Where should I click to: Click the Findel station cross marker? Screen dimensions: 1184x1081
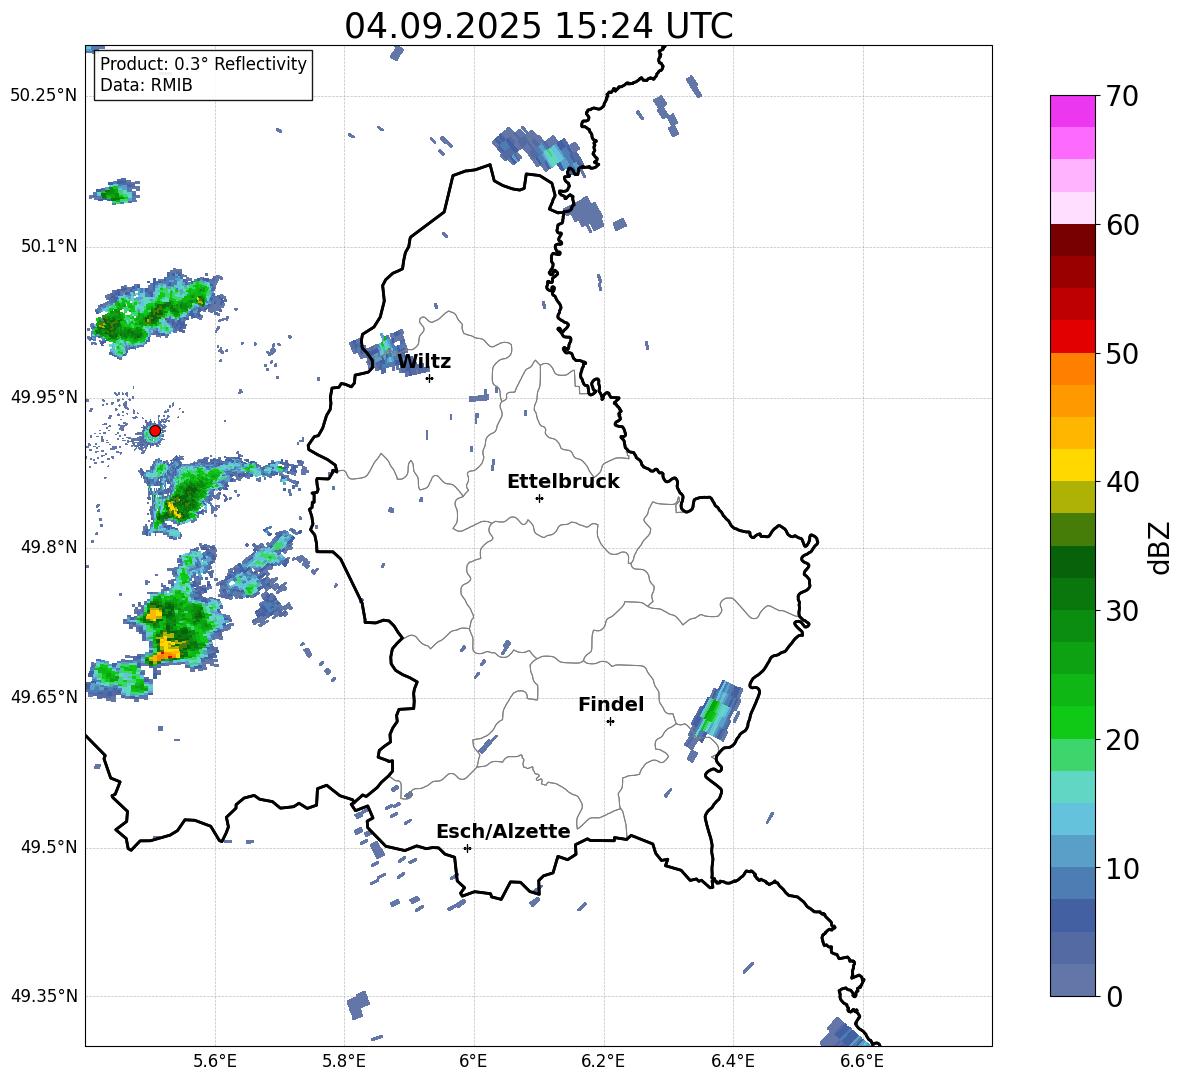pos(610,721)
